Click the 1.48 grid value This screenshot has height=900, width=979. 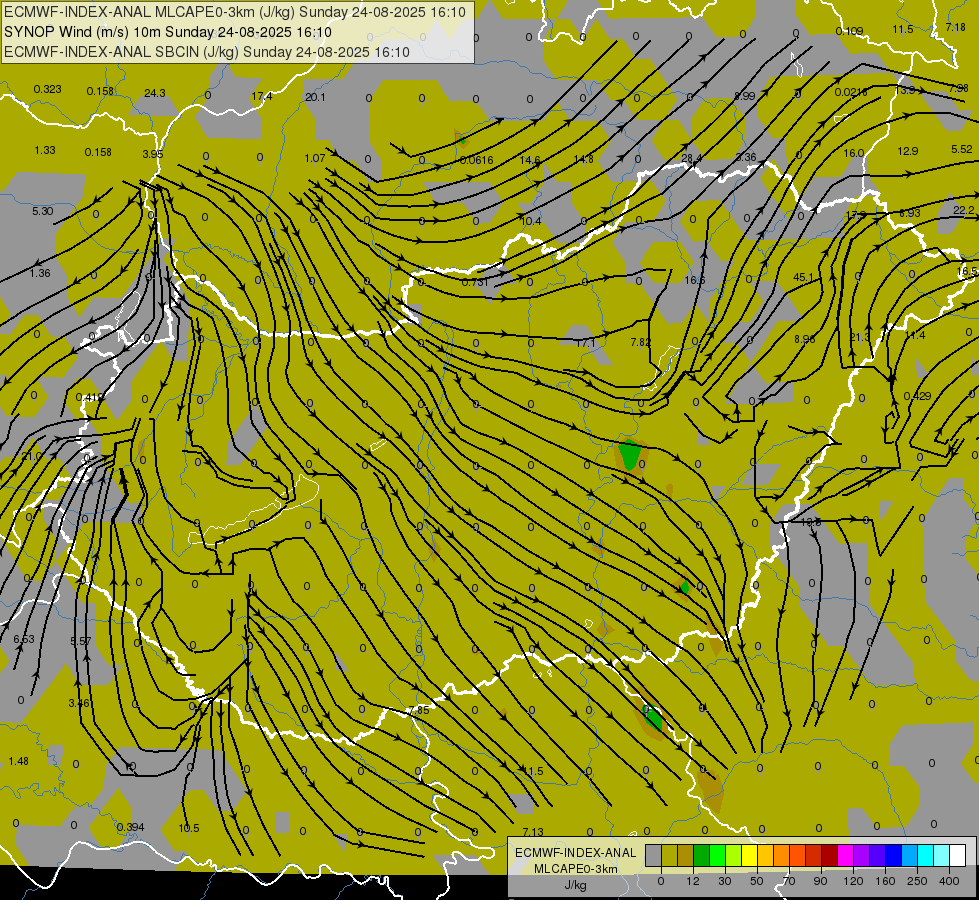[18, 761]
